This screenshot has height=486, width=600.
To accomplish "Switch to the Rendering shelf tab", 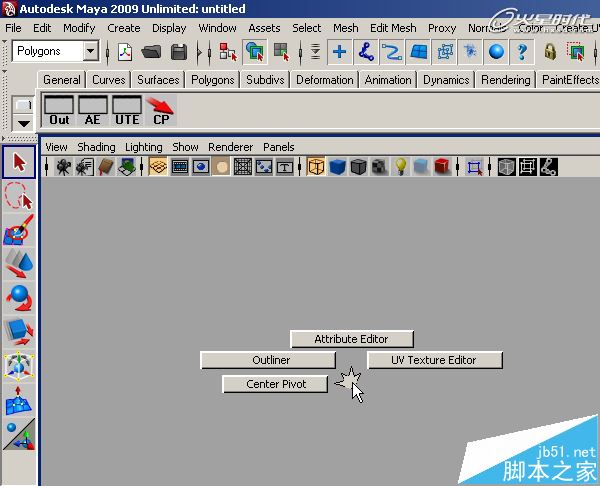I will pyautogui.click(x=505, y=80).
